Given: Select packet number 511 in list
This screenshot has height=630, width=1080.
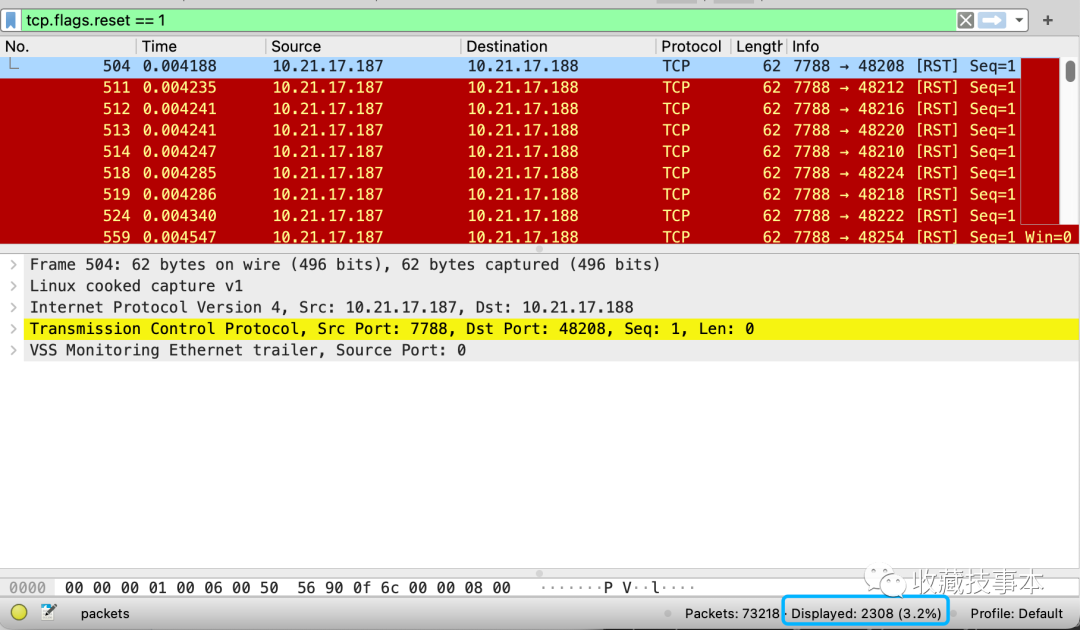Looking at the screenshot, I should pos(510,87).
